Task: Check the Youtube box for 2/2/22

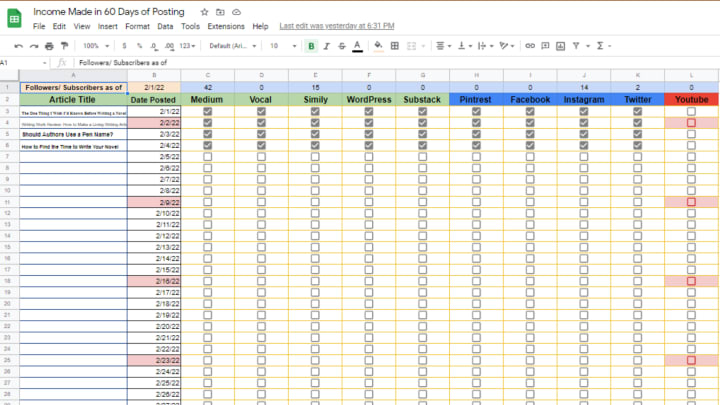Action: pyautogui.click(x=691, y=123)
